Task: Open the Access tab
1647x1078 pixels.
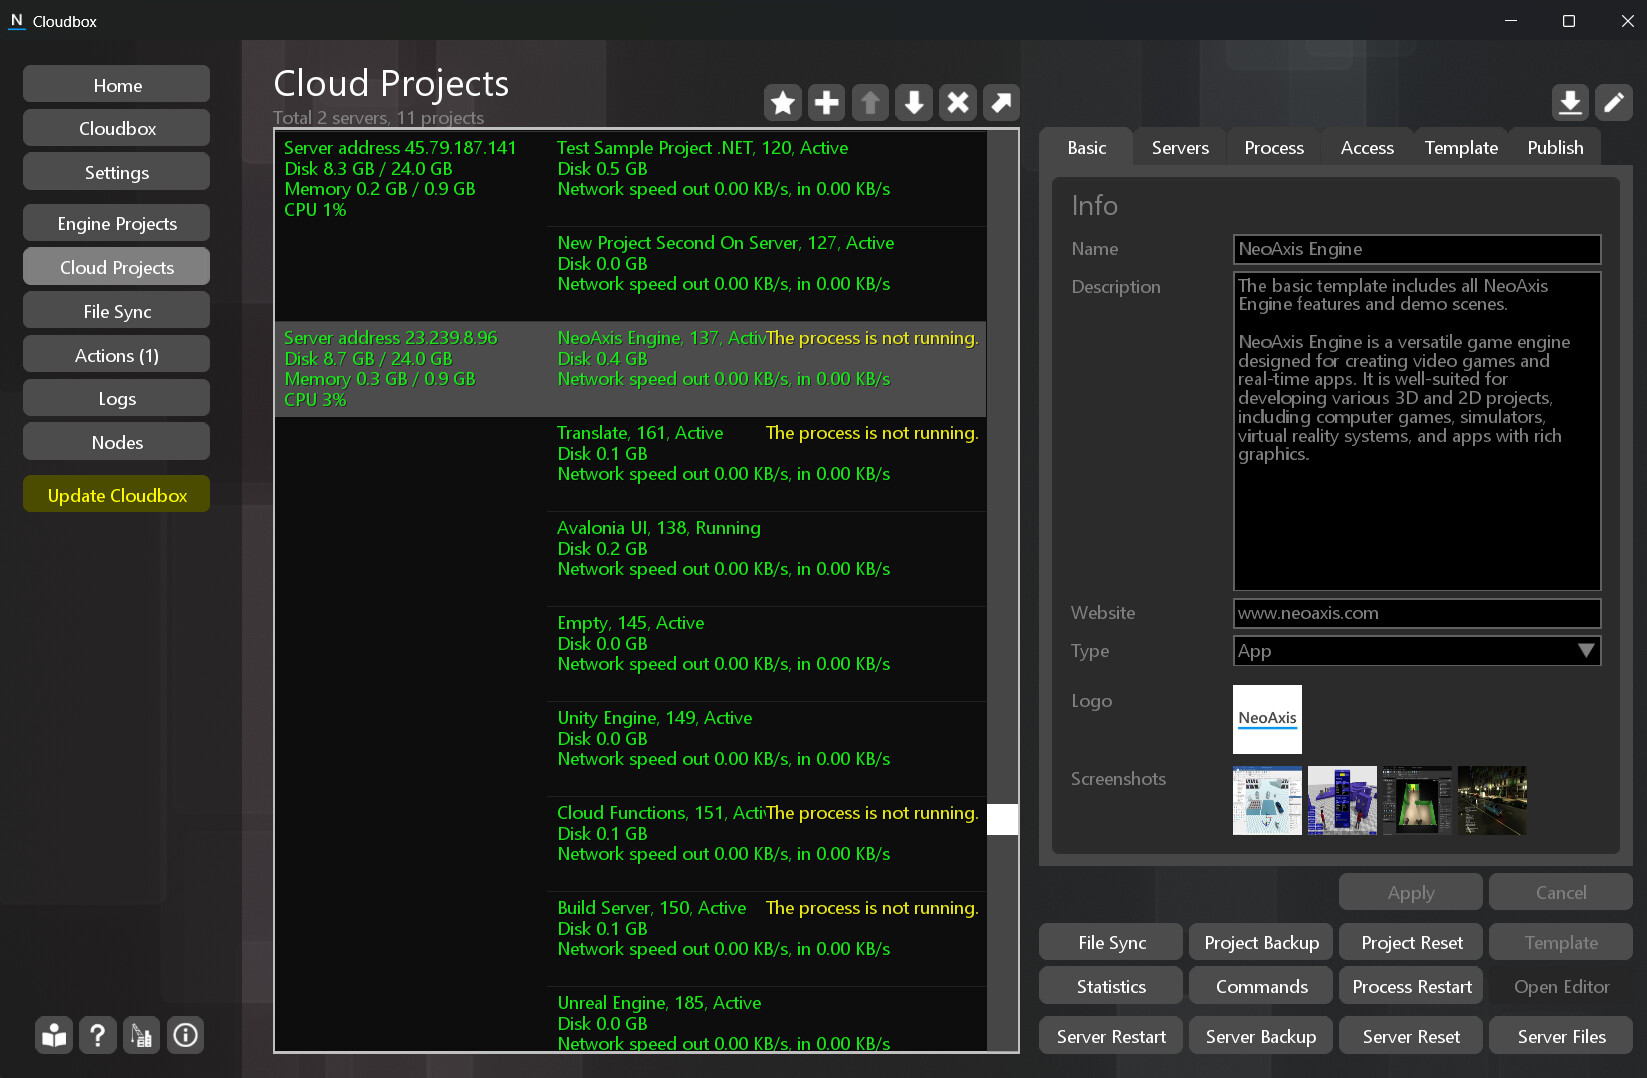Action: [x=1367, y=147]
